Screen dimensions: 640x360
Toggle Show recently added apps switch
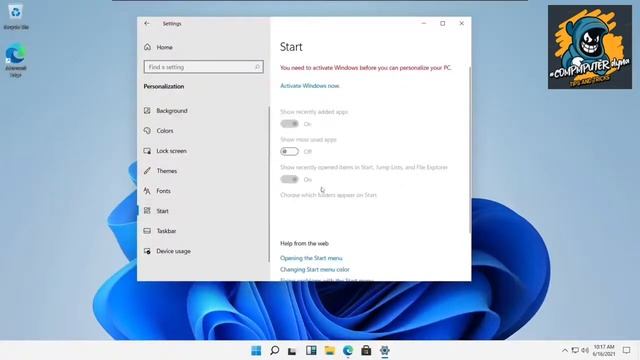tap(289, 124)
